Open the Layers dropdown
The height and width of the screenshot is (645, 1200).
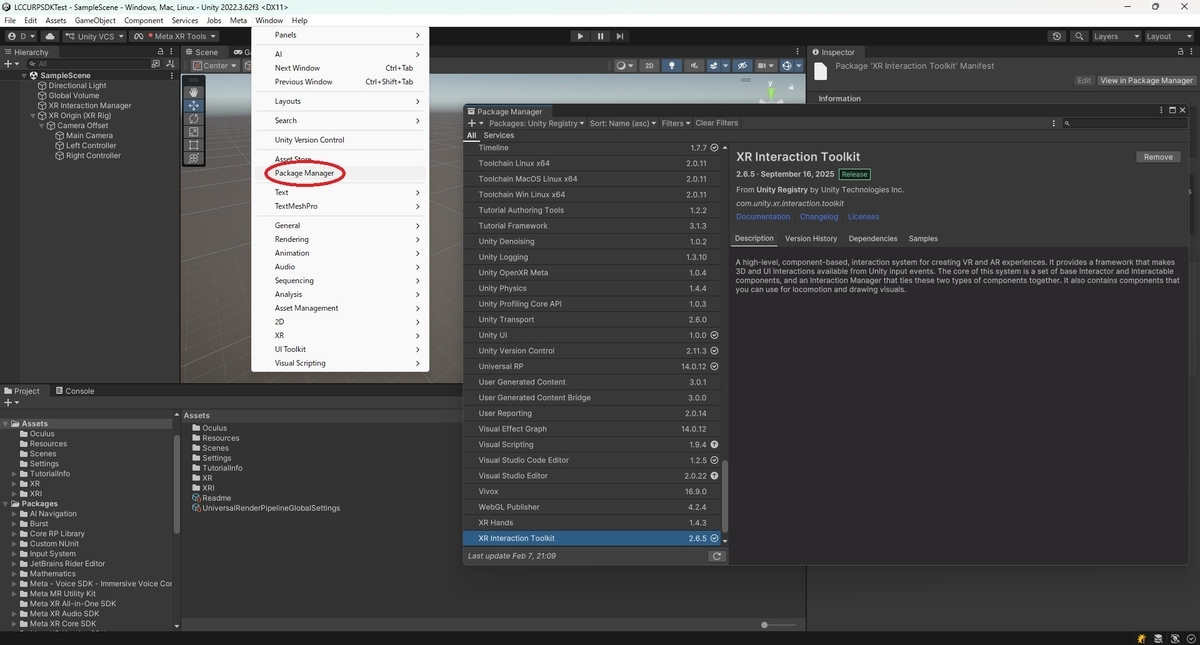1115,36
